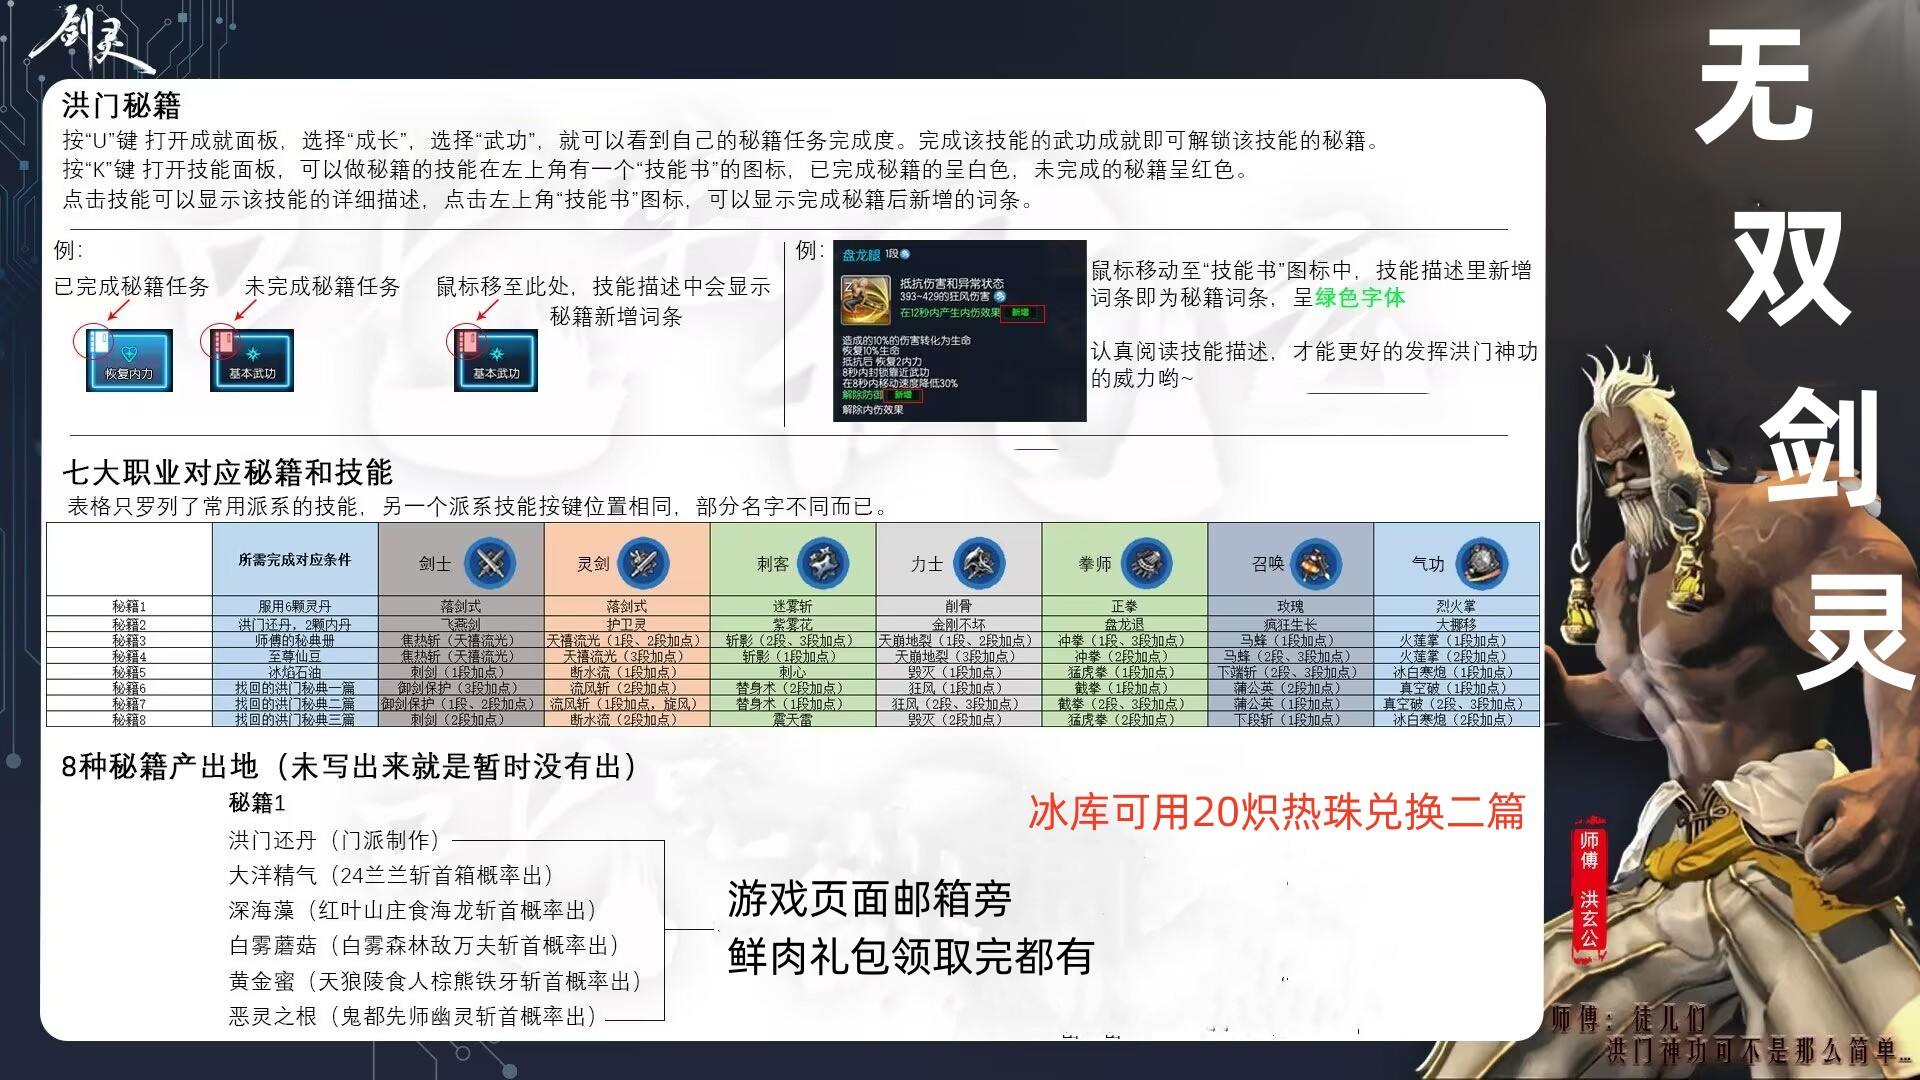Screen dimensions: 1920x1080
Task: Select the 秘籍5 row label
Action: (x=129, y=672)
